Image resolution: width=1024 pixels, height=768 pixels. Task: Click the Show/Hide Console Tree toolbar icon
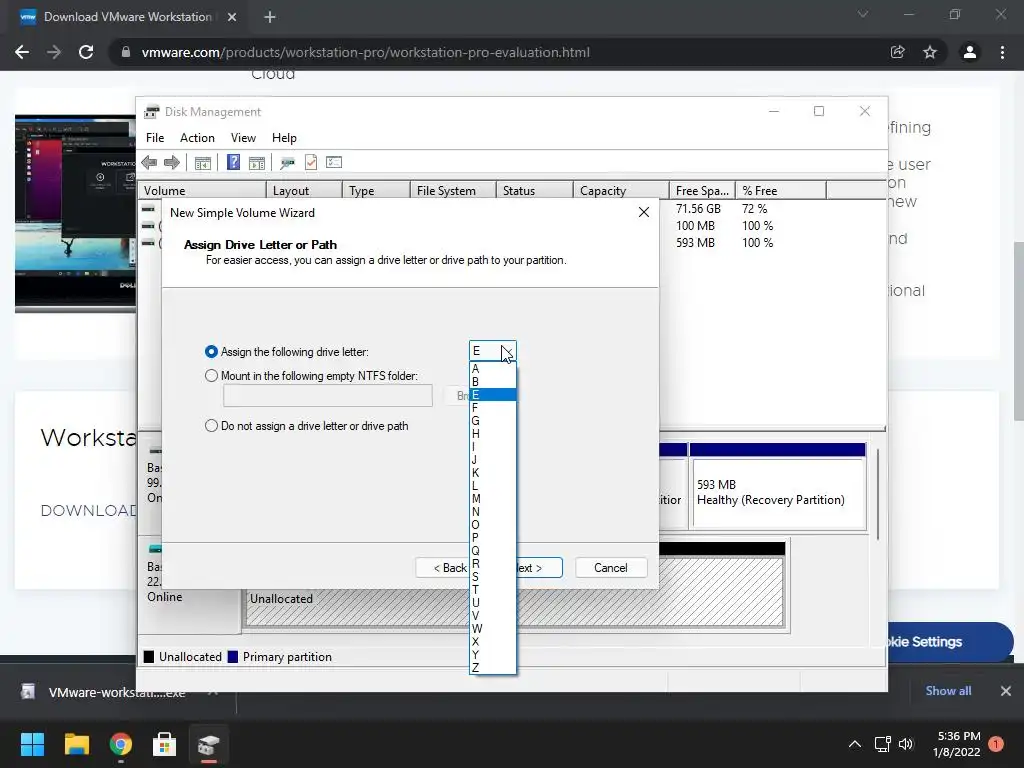pos(202,163)
